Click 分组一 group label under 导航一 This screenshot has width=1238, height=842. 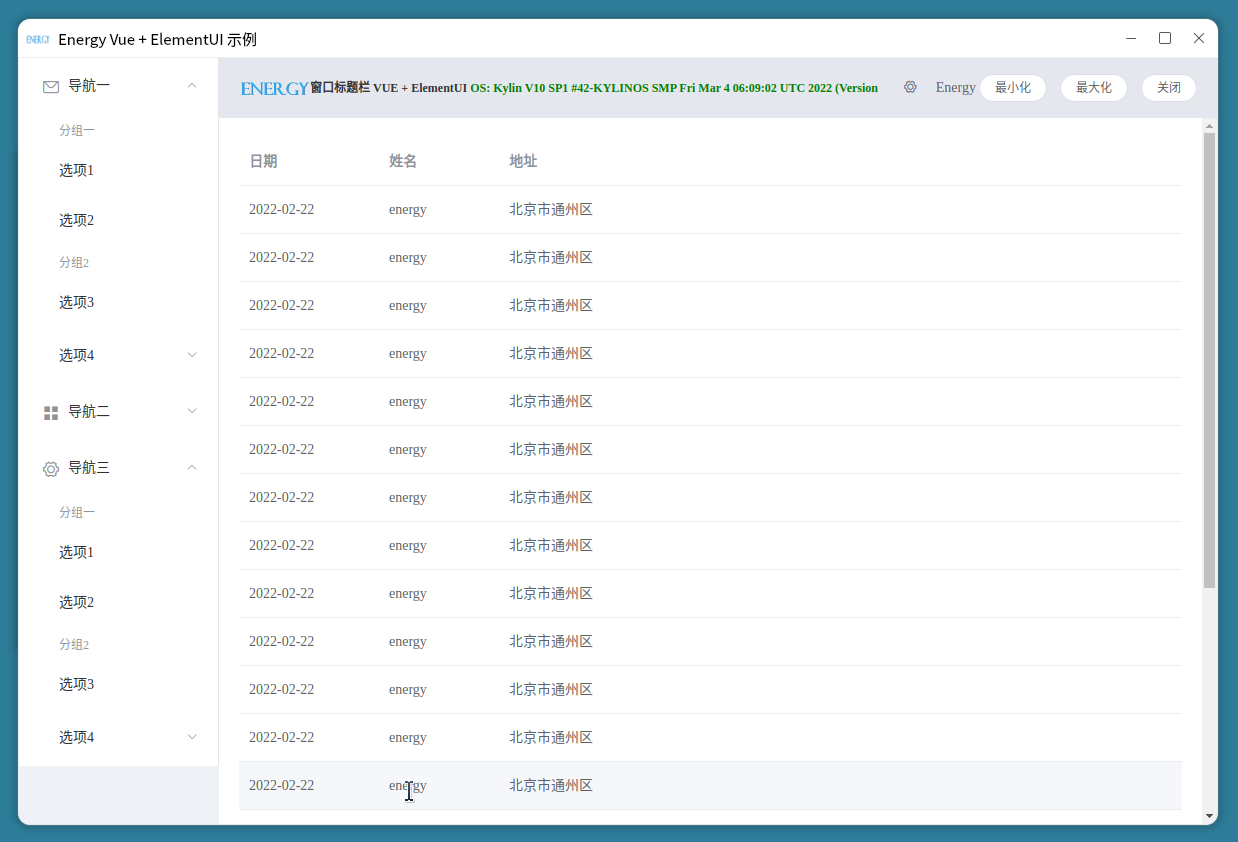point(77,130)
